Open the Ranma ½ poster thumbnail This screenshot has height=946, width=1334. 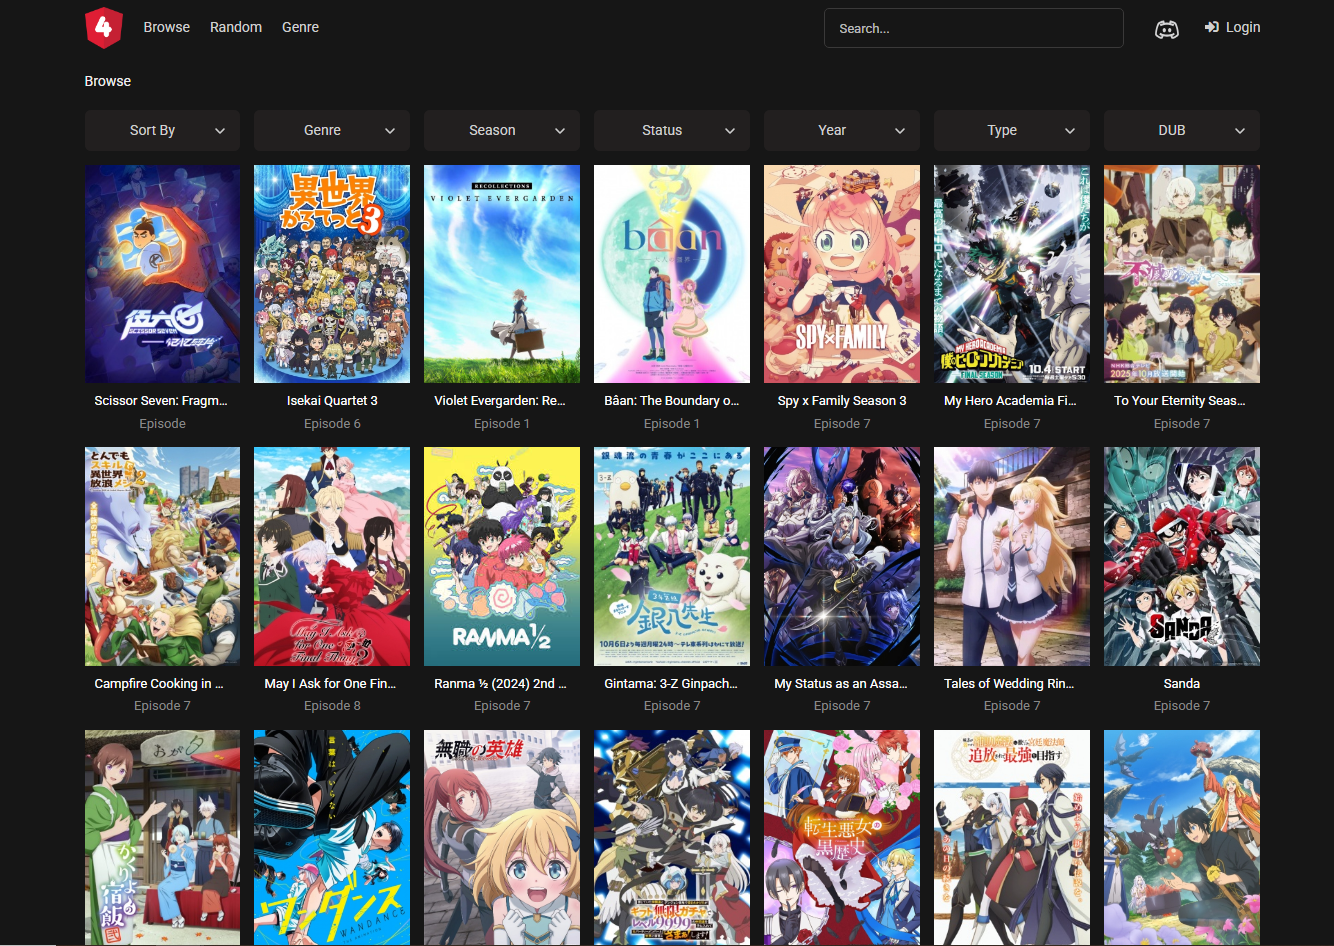point(502,556)
